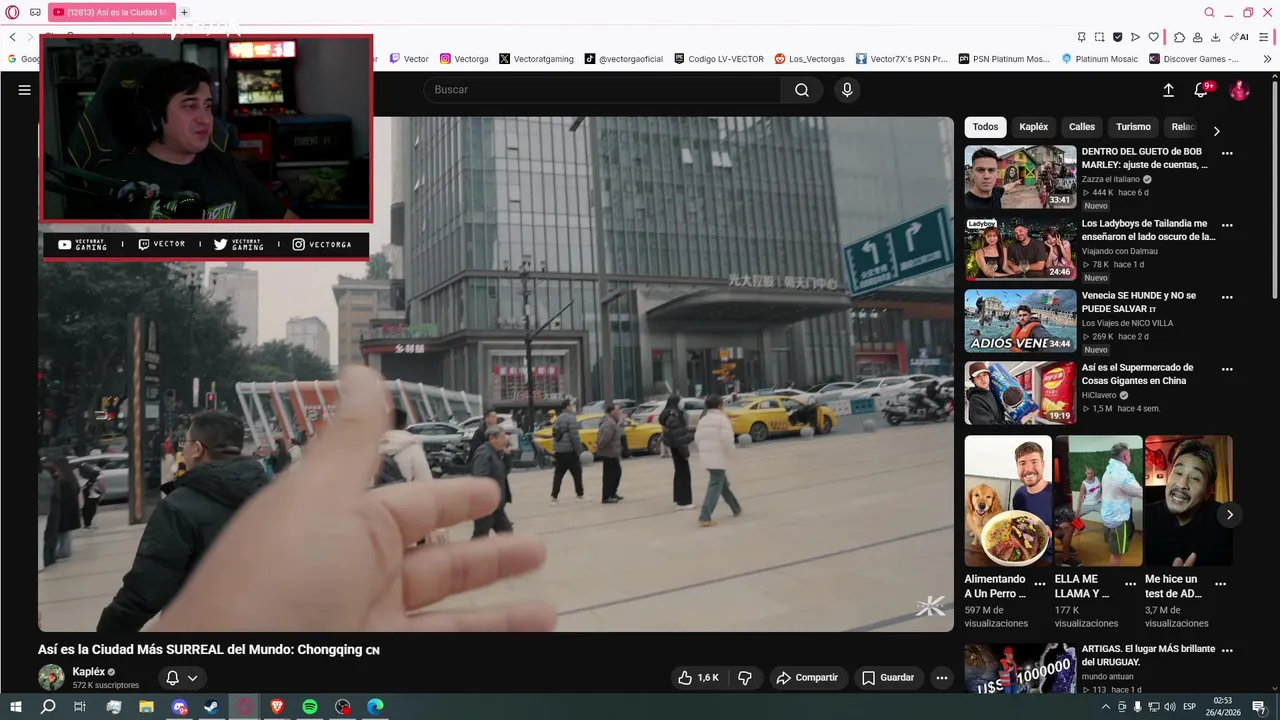Open options menu for Bob Marley video

tap(1227, 154)
